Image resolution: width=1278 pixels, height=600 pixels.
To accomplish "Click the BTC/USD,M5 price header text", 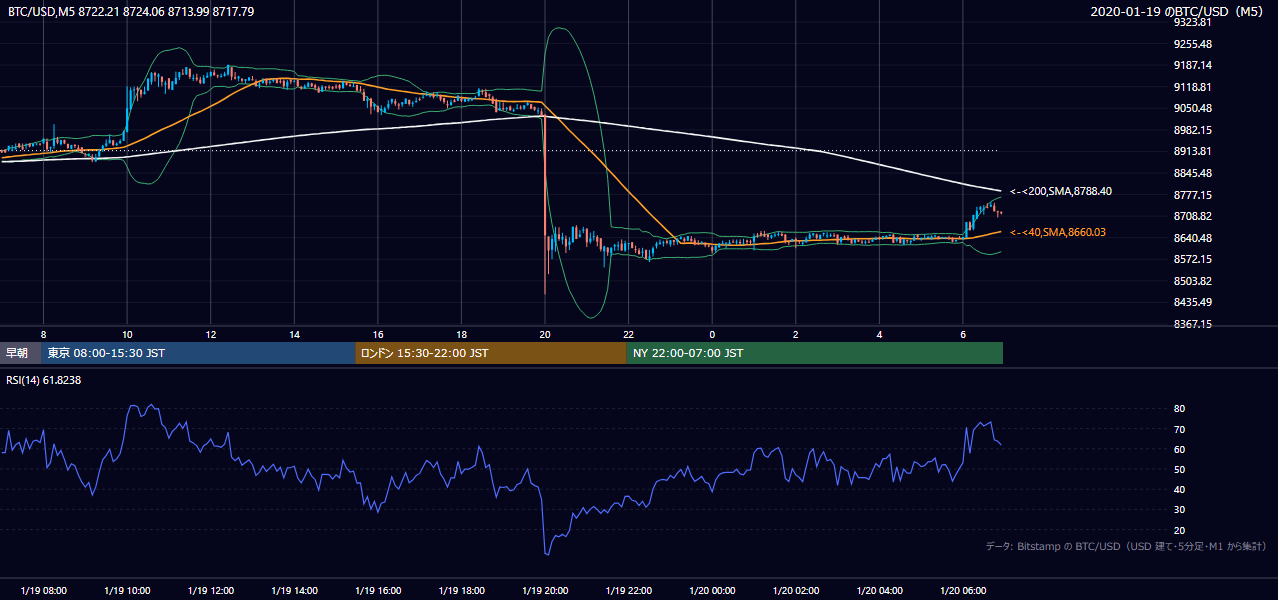I will click(131, 11).
